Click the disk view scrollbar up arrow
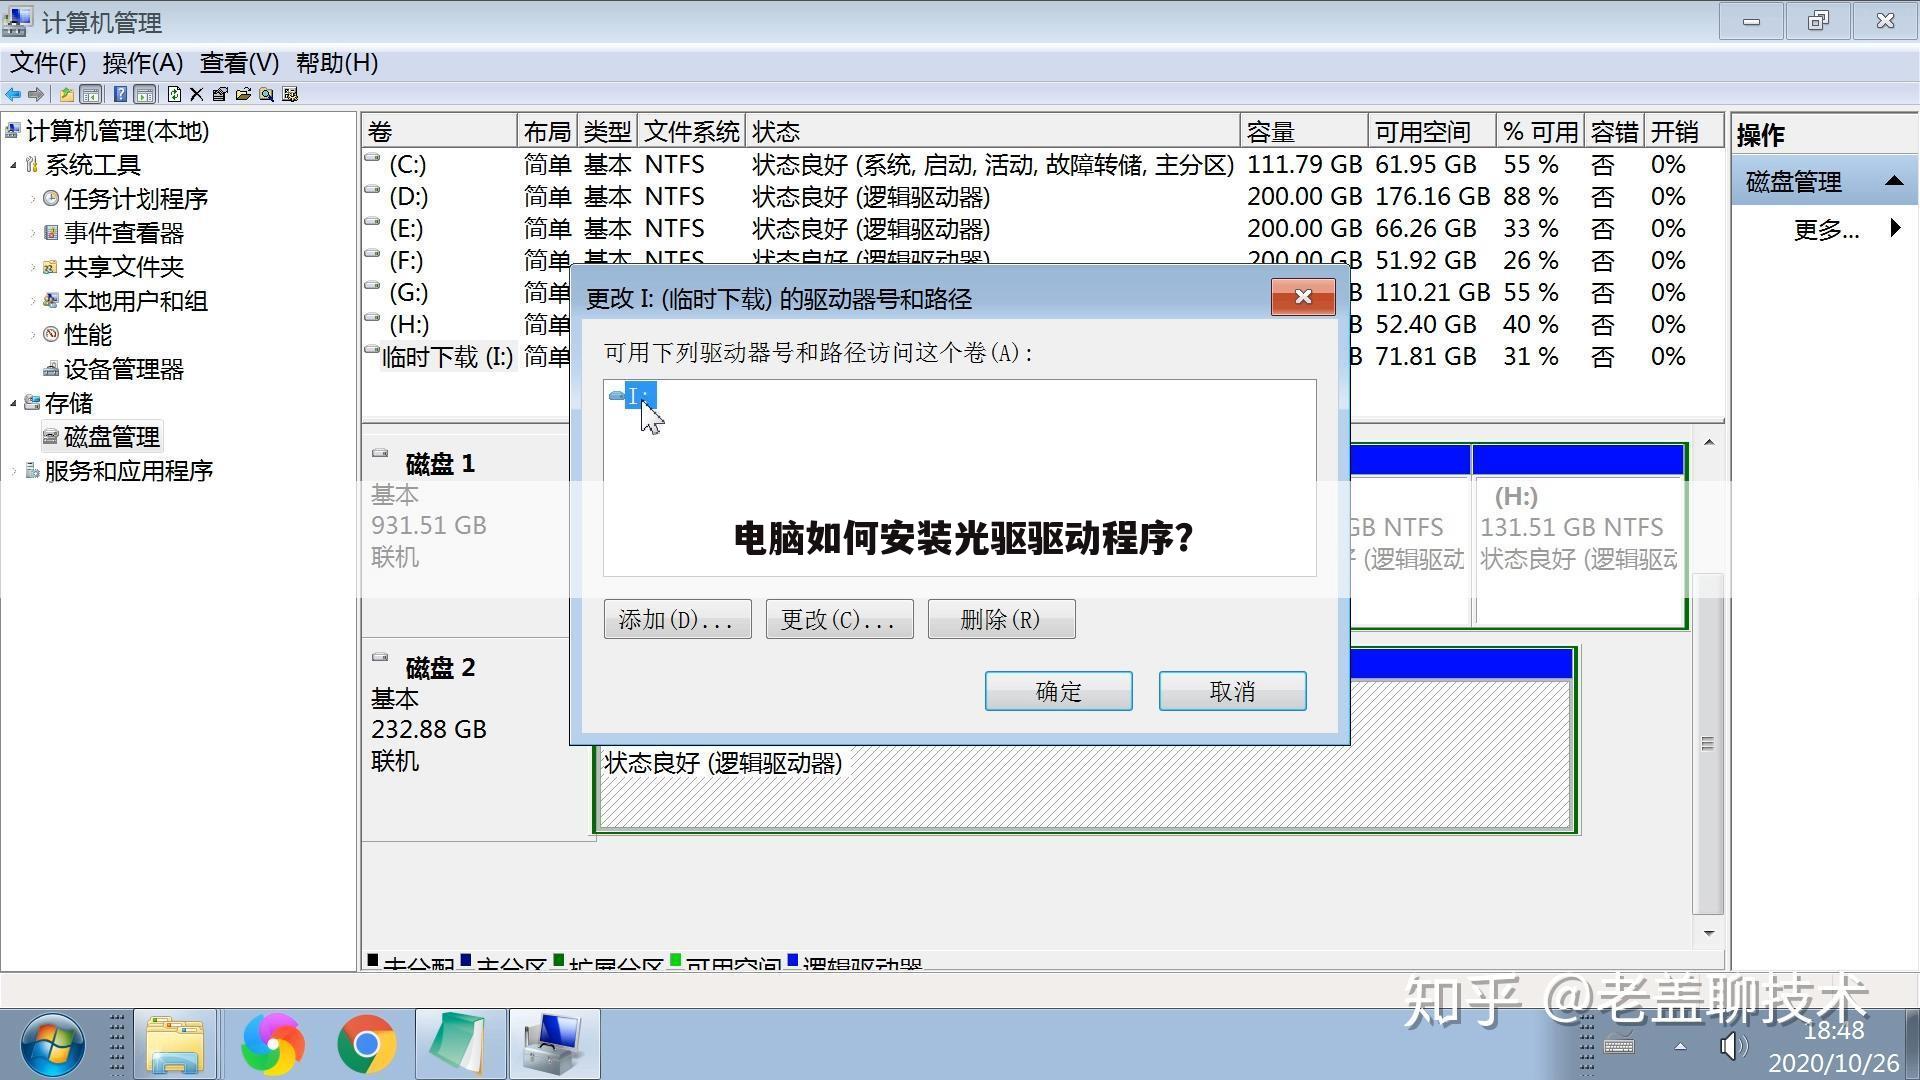The width and height of the screenshot is (1920, 1080). tap(1708, 442)
